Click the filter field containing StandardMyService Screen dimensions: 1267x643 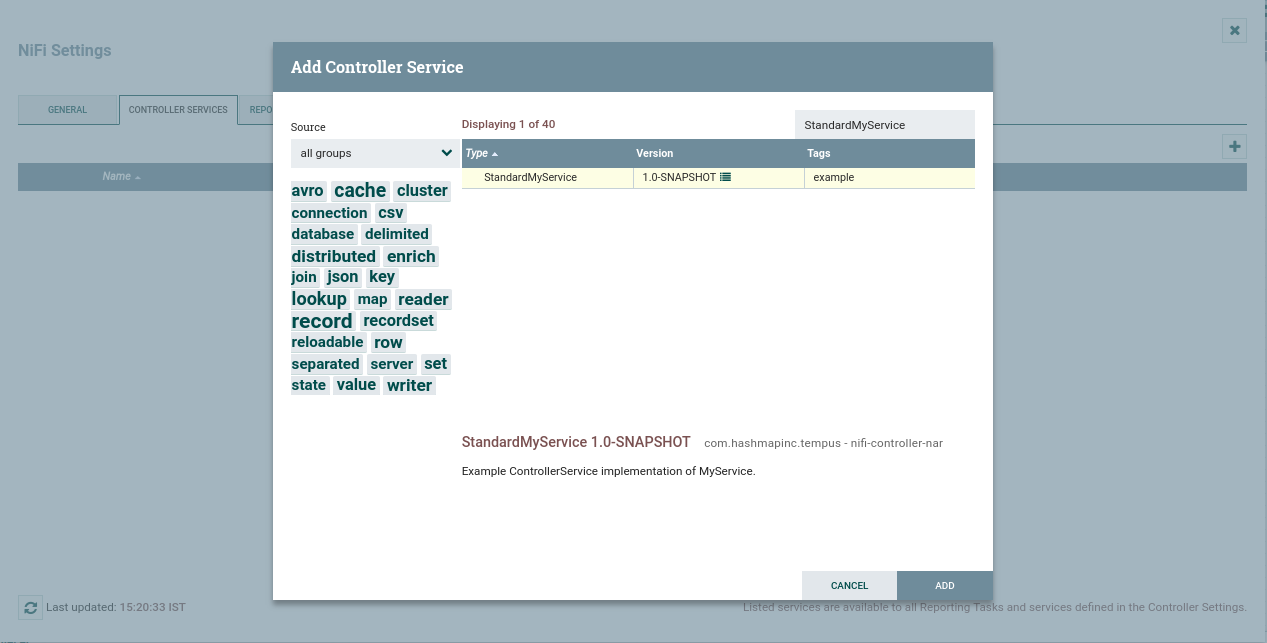click(884, 125)
